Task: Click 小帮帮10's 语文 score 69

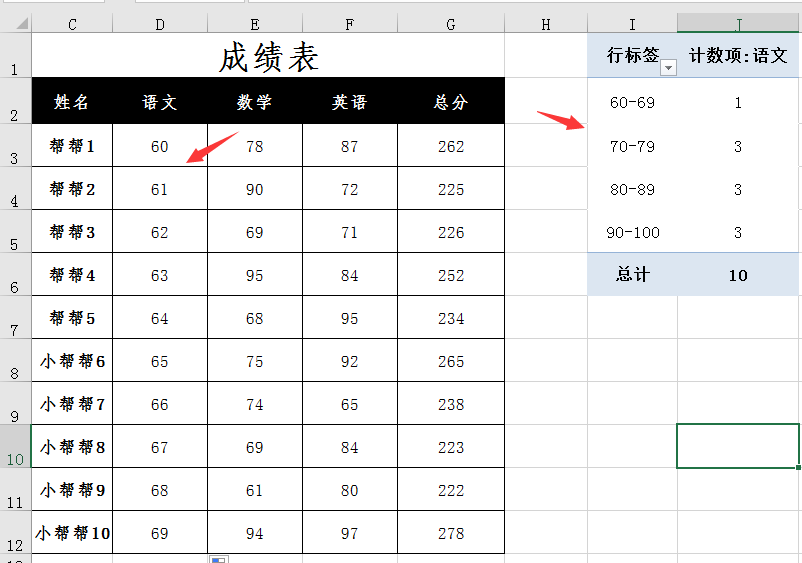Action: pyautogui.click(x=160, y=532)
